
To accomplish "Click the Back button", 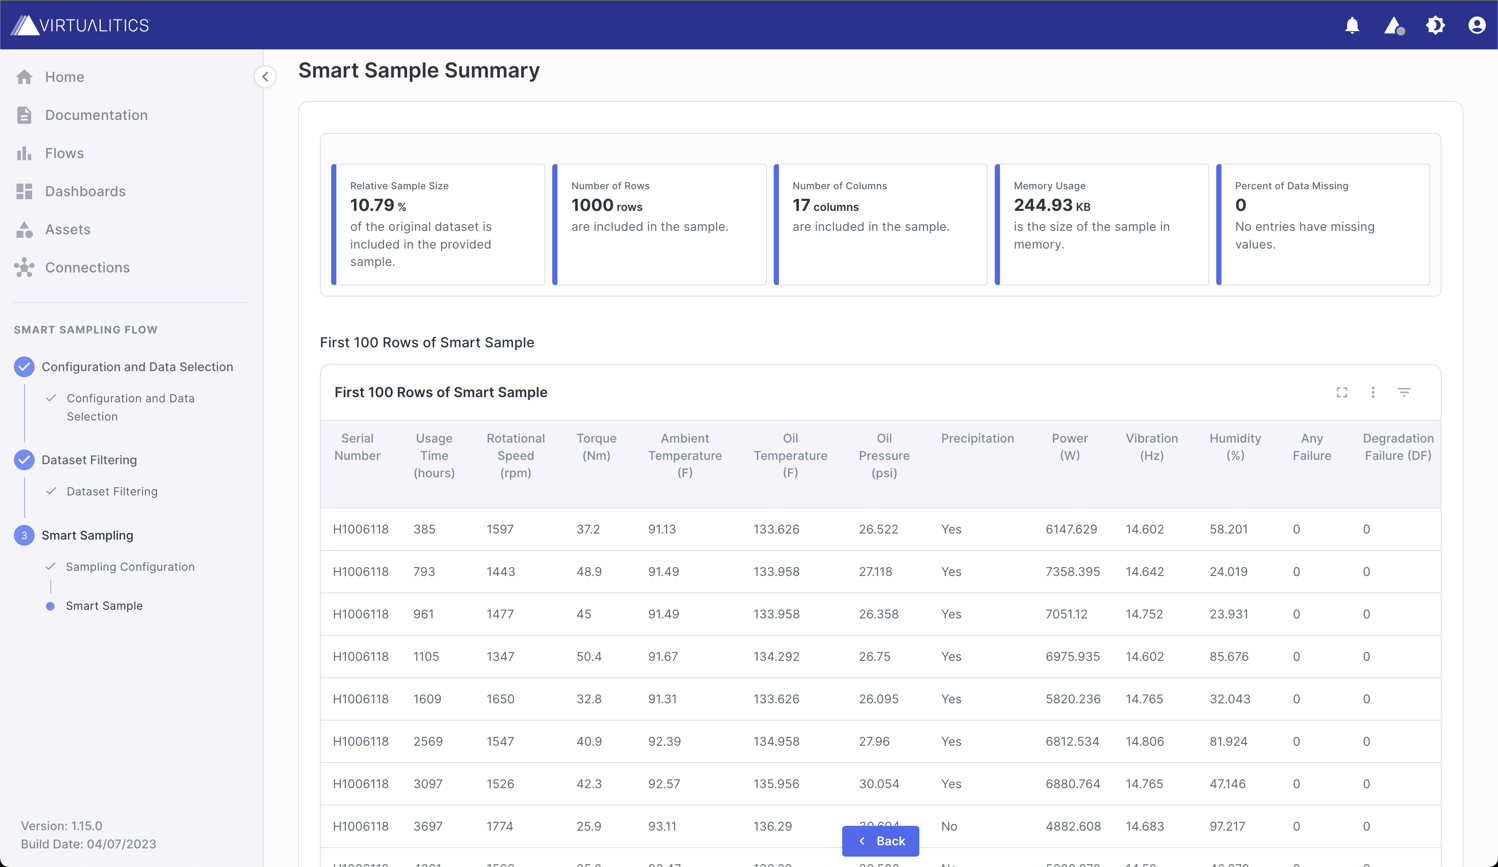I will (x=880, y=841).
